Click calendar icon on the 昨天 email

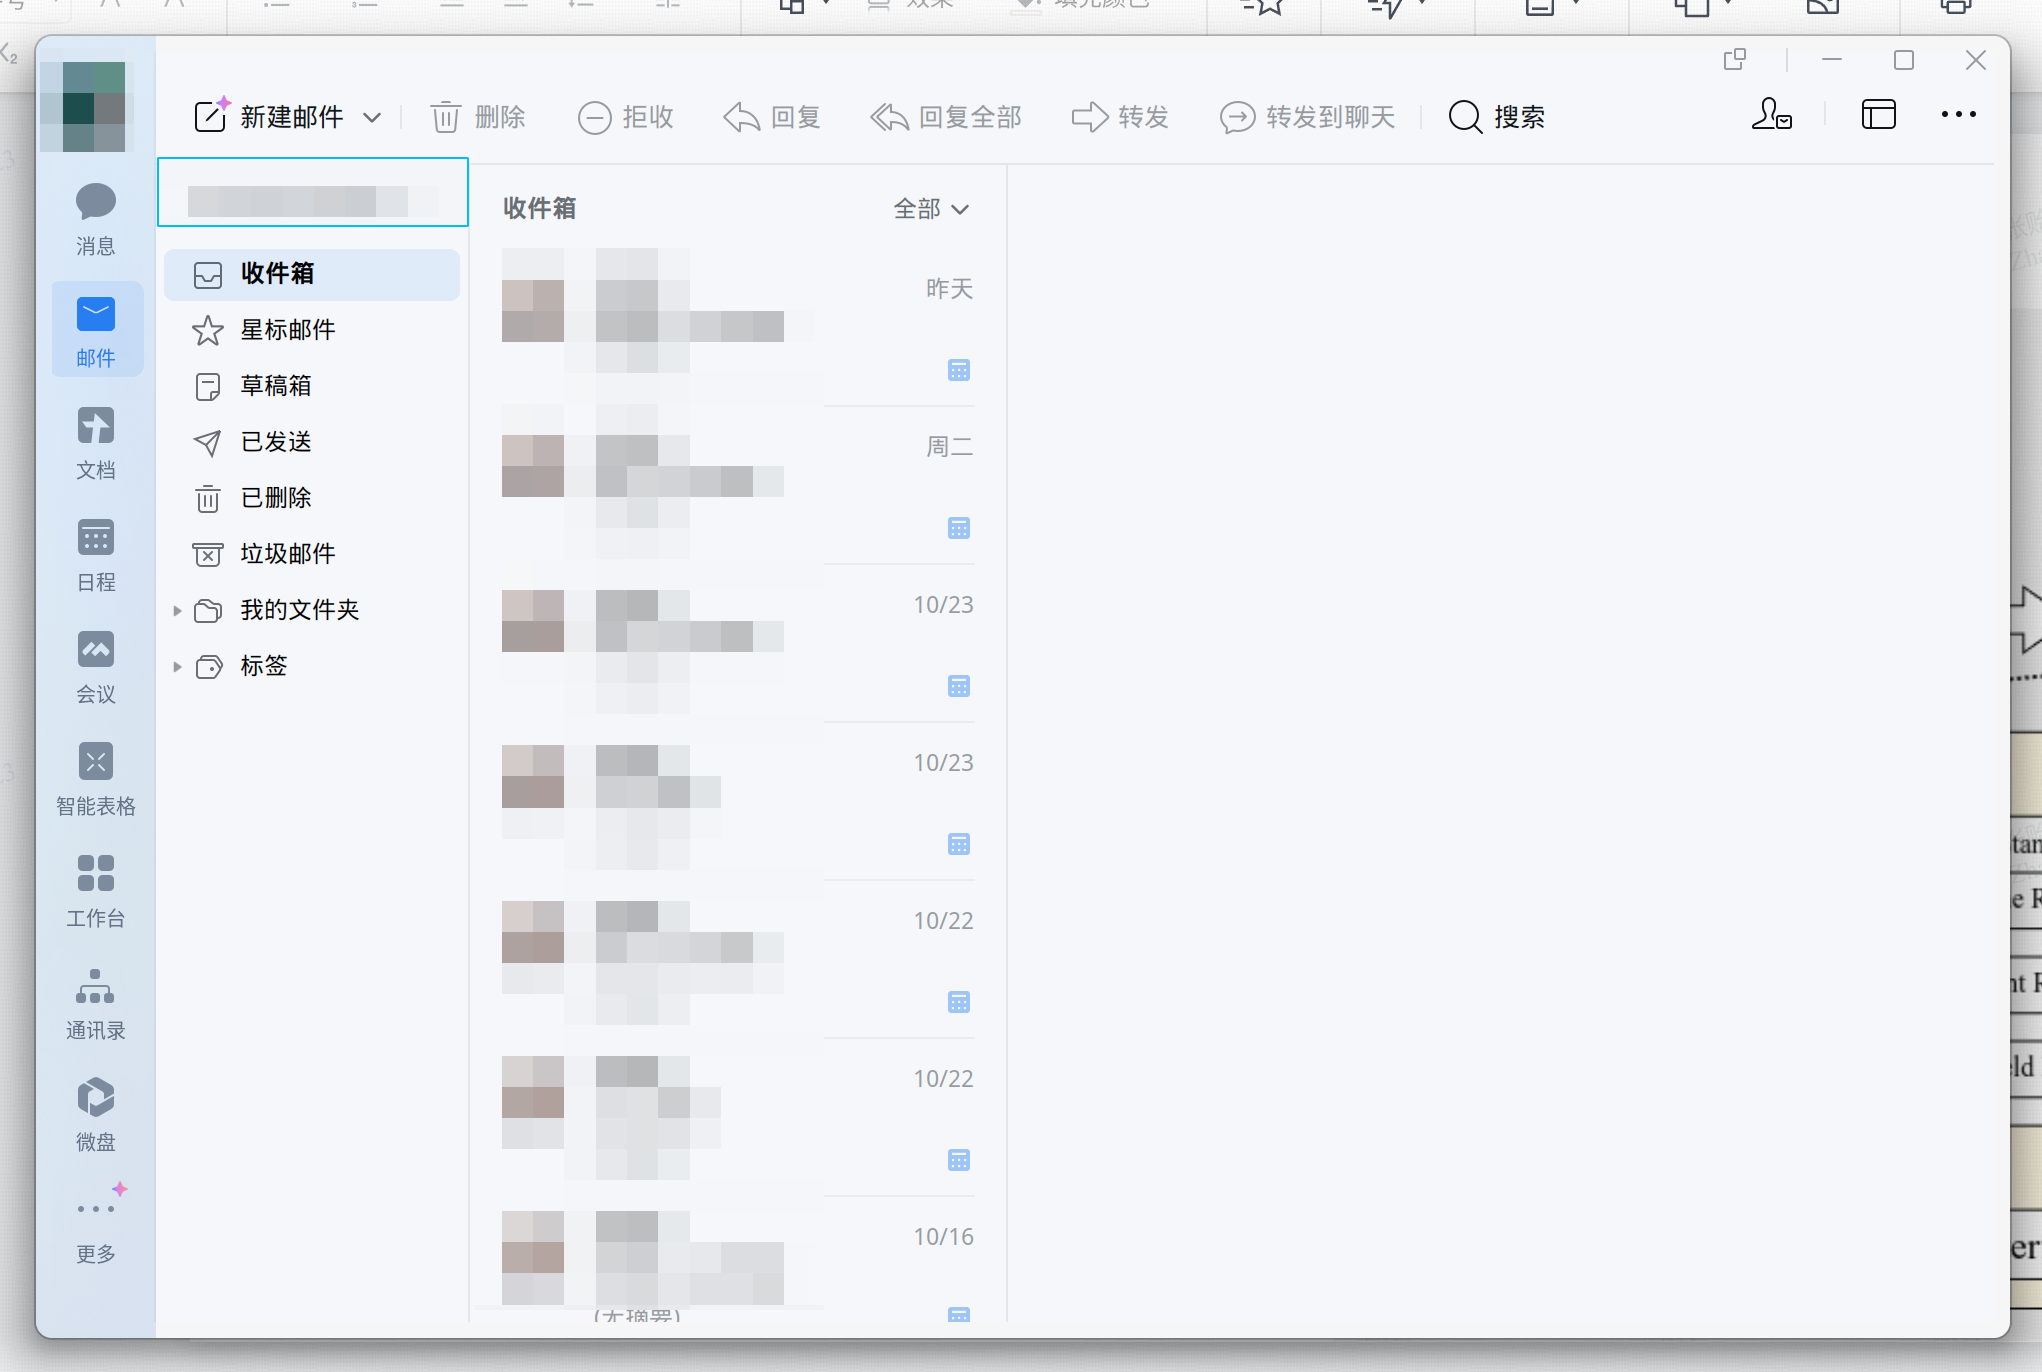(x=959, y=370)
